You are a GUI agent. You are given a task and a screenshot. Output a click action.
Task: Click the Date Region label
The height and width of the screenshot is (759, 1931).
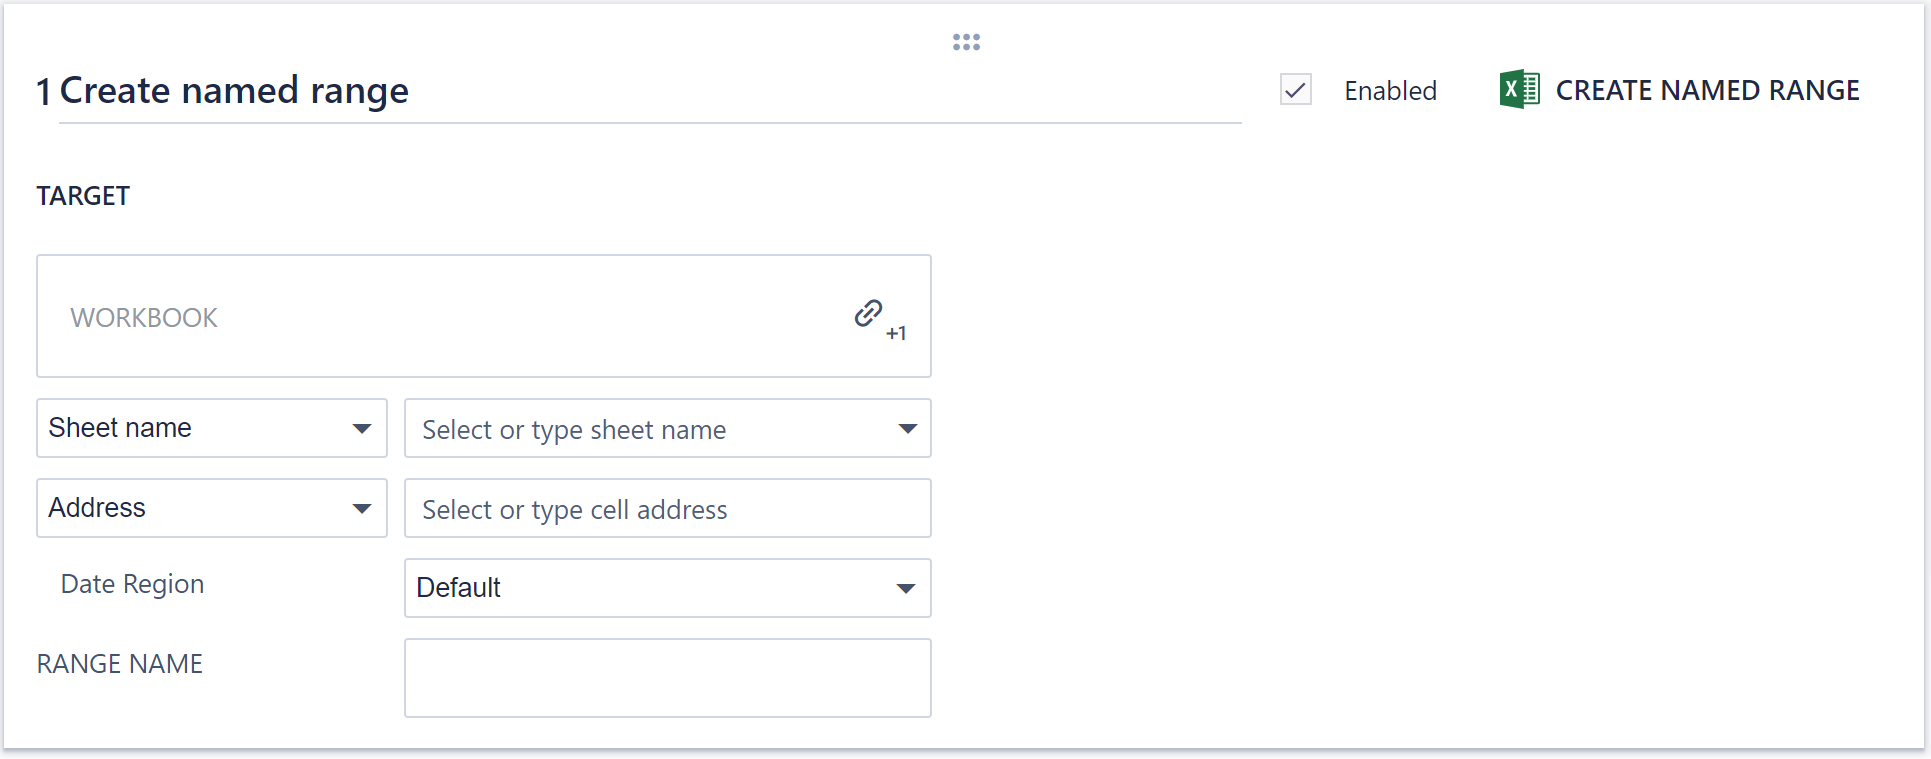point(132,584)
